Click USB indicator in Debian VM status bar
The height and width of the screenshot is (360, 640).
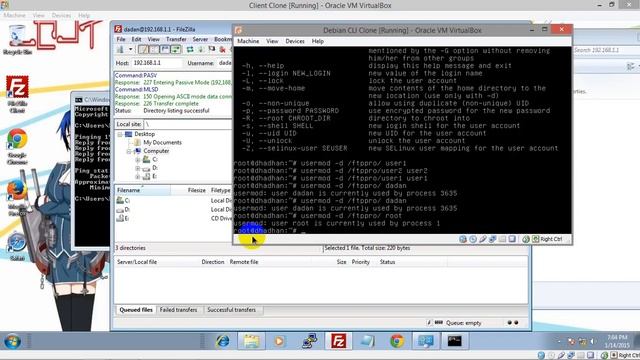(x=482, y=239)
